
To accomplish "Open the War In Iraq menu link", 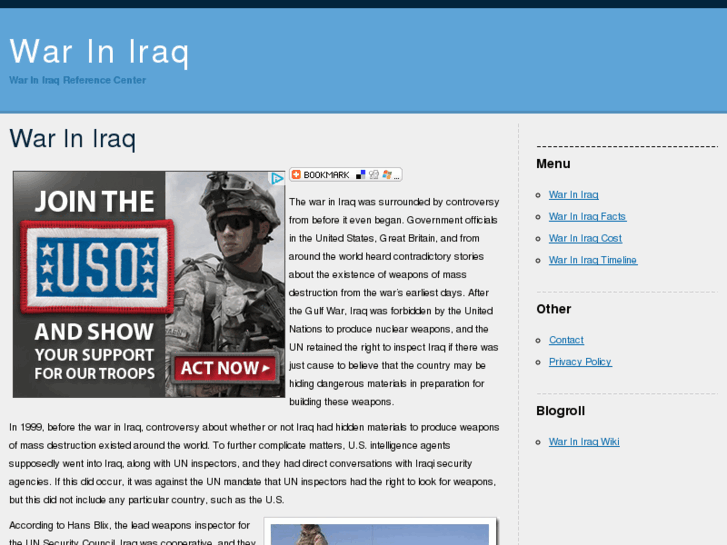I will point(574,195).
